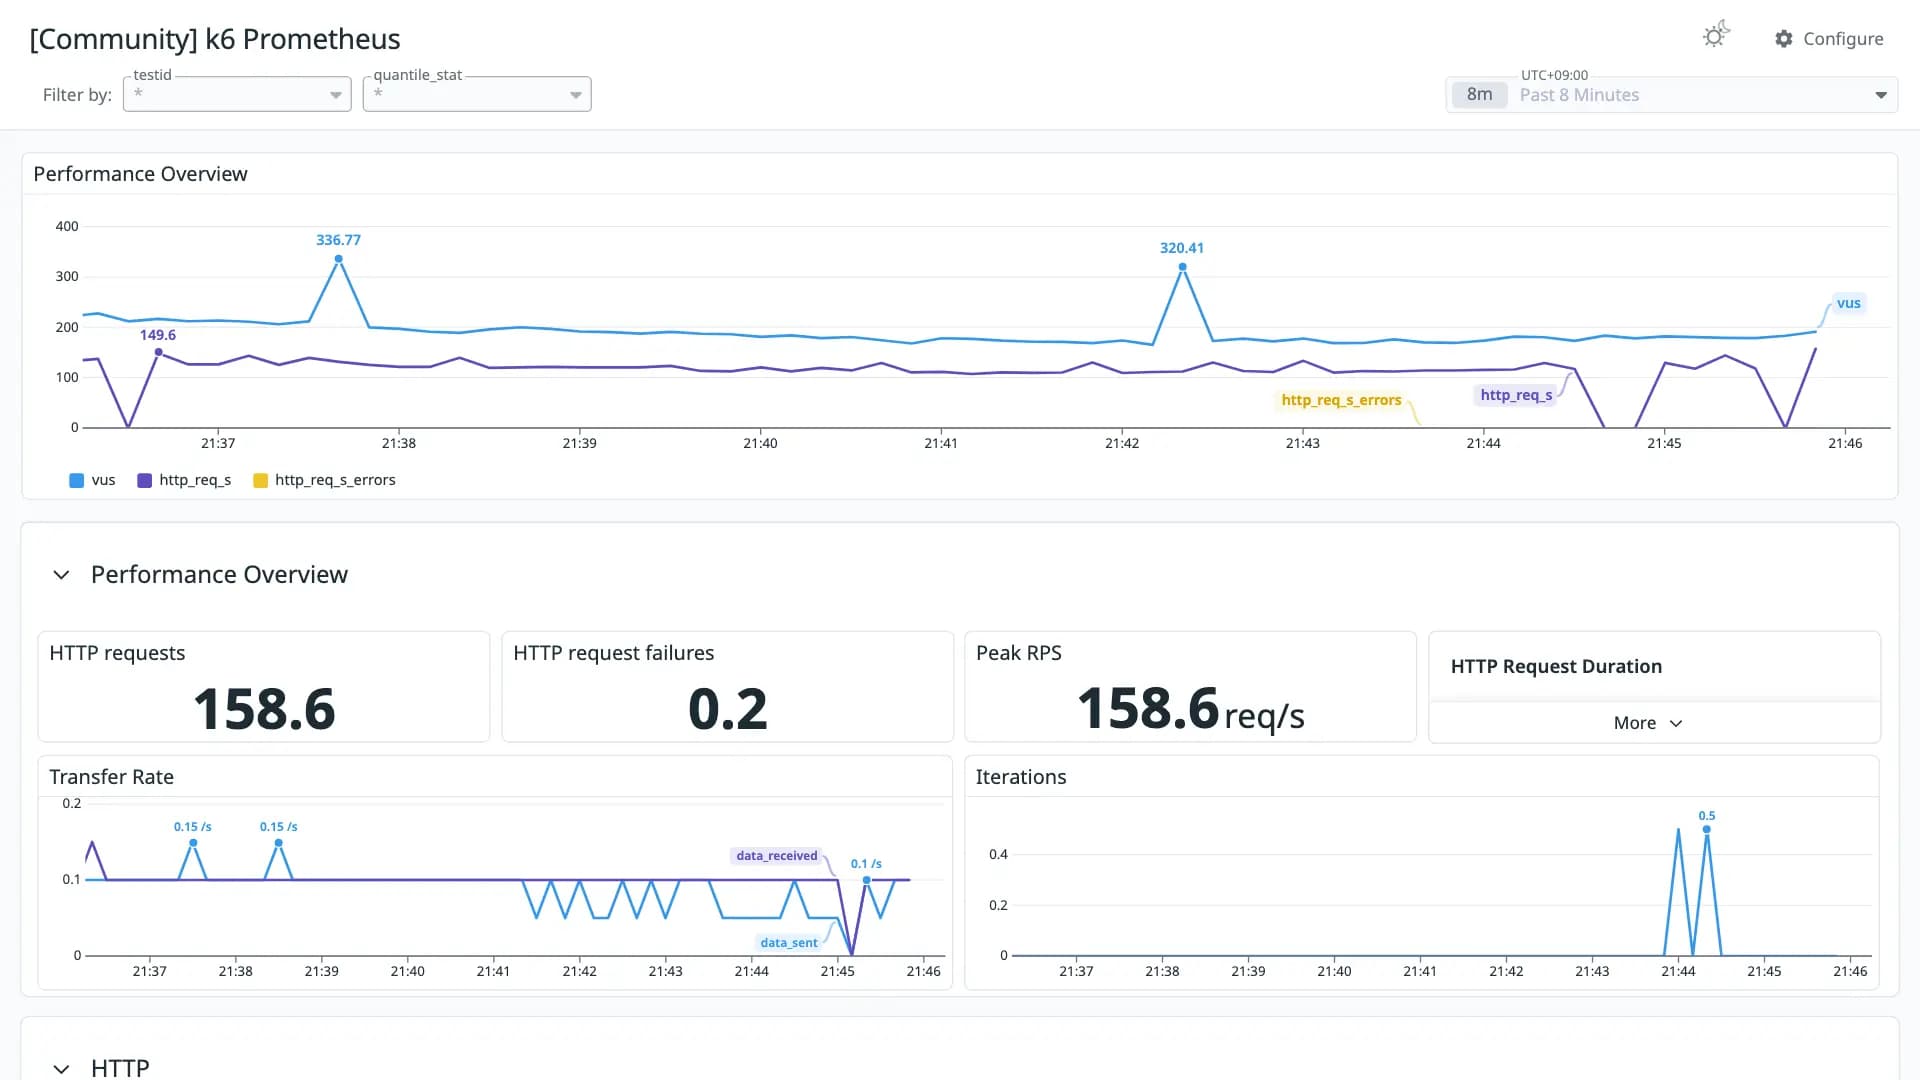Click the http_req_s line label tag
This screenshot has width=1920, height=1080.
pos(1516,395)
